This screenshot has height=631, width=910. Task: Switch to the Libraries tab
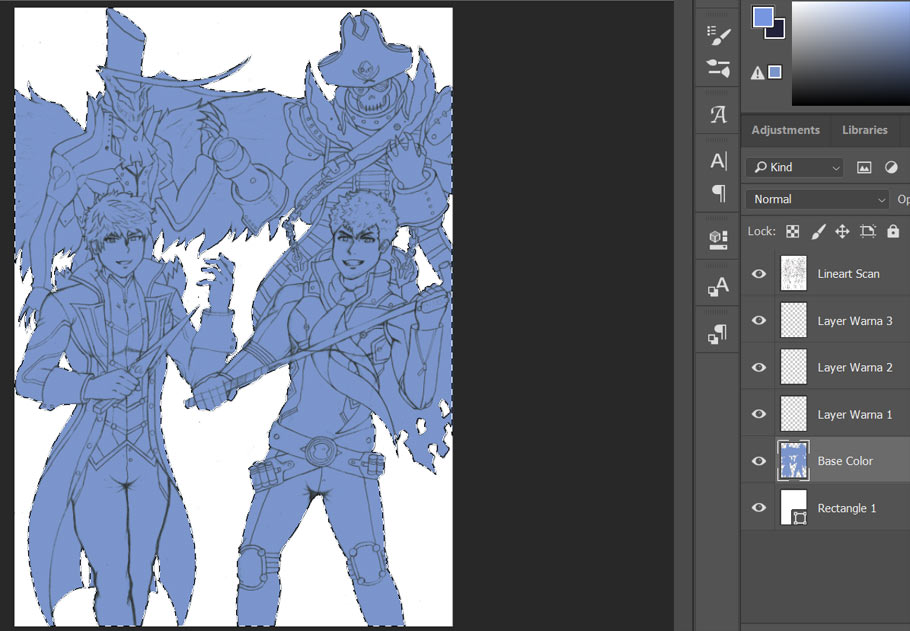(865, 130)
